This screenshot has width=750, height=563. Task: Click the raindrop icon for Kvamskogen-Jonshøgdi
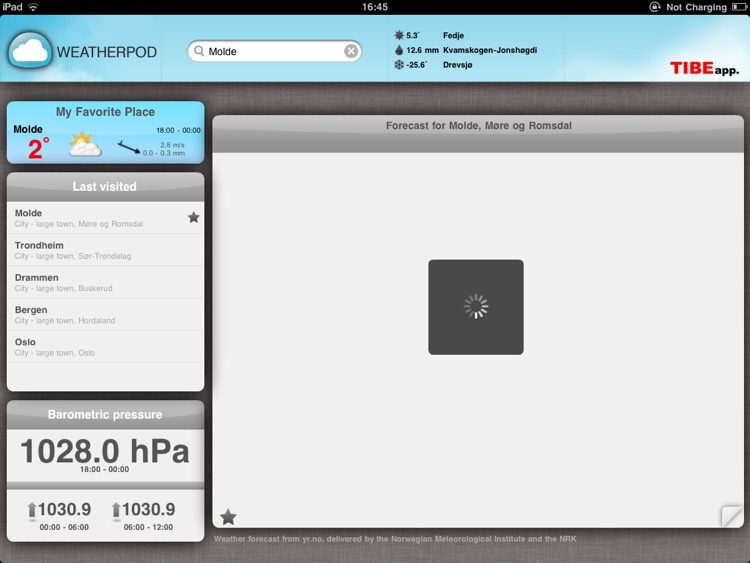click(399, 50)
